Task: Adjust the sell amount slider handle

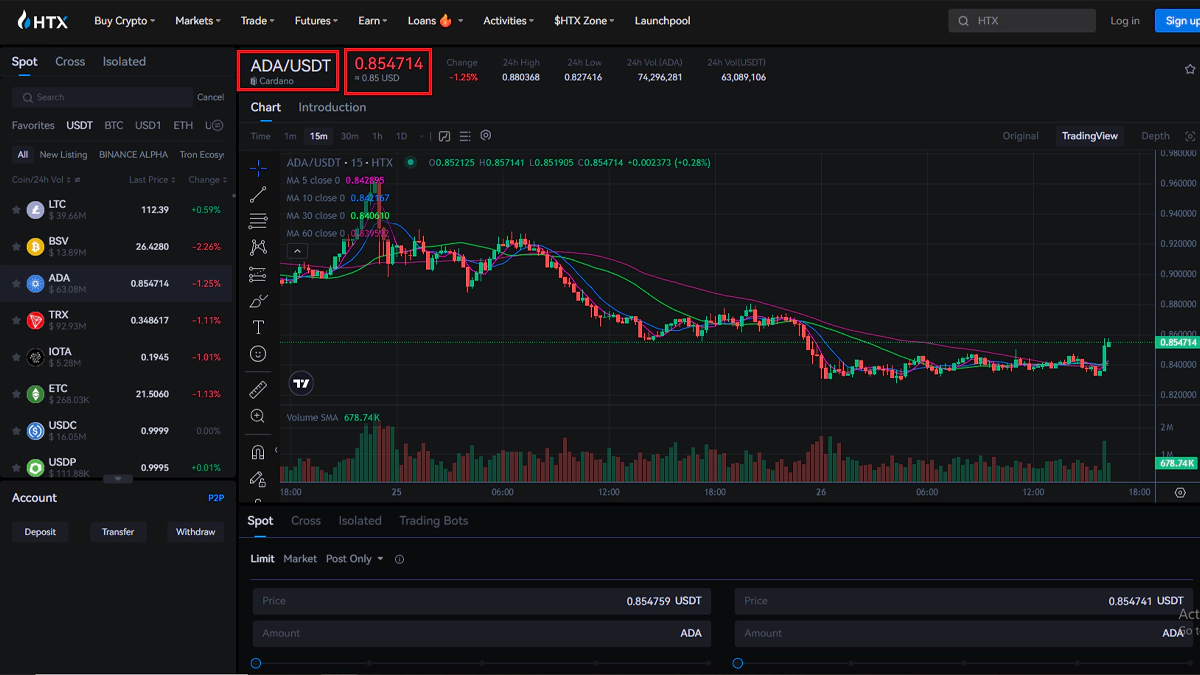Action: (x=738, y=663)
